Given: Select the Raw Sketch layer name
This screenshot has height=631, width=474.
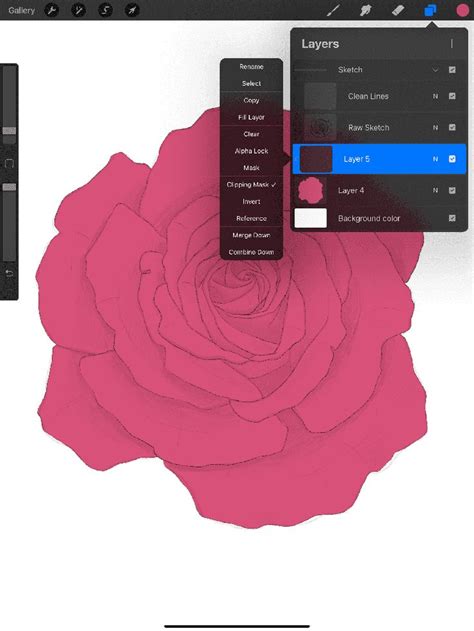Looking at the screenshot, I should click(x=369, y=128).
